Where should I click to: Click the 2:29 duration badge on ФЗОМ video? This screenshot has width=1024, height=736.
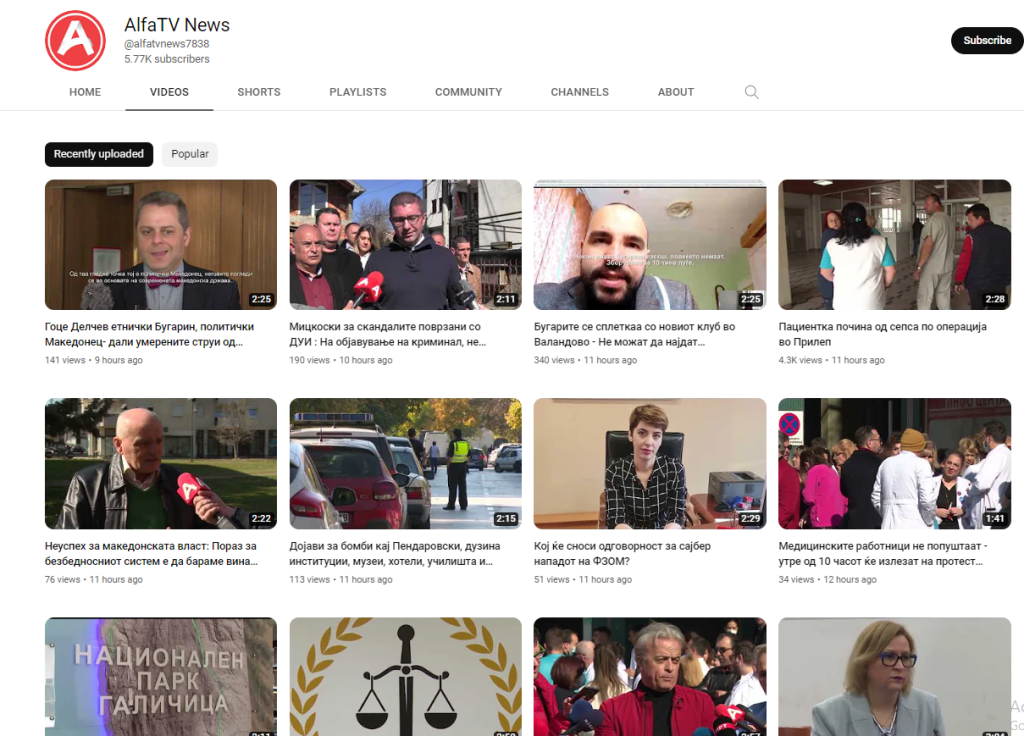pyautogui.click(x=750, y=519)
